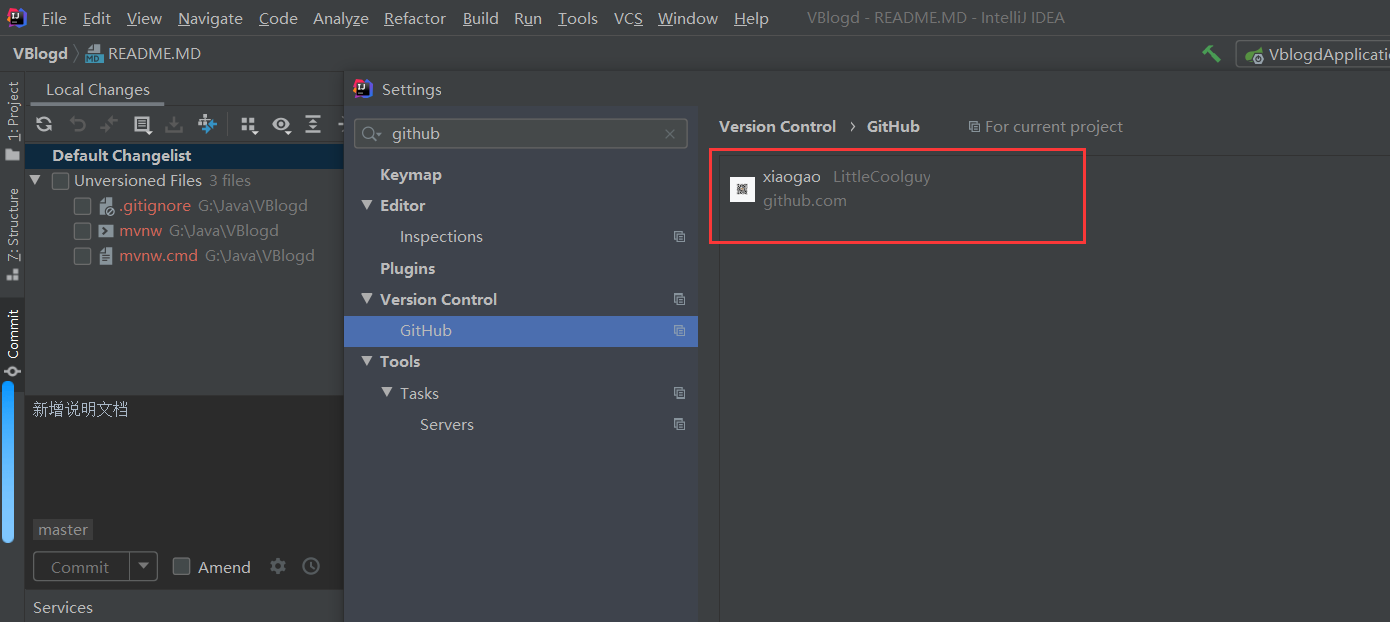This screenshot has height=622, width=1390.
Task: Tick the Unversioned Files checkbox
Action: 60,181
